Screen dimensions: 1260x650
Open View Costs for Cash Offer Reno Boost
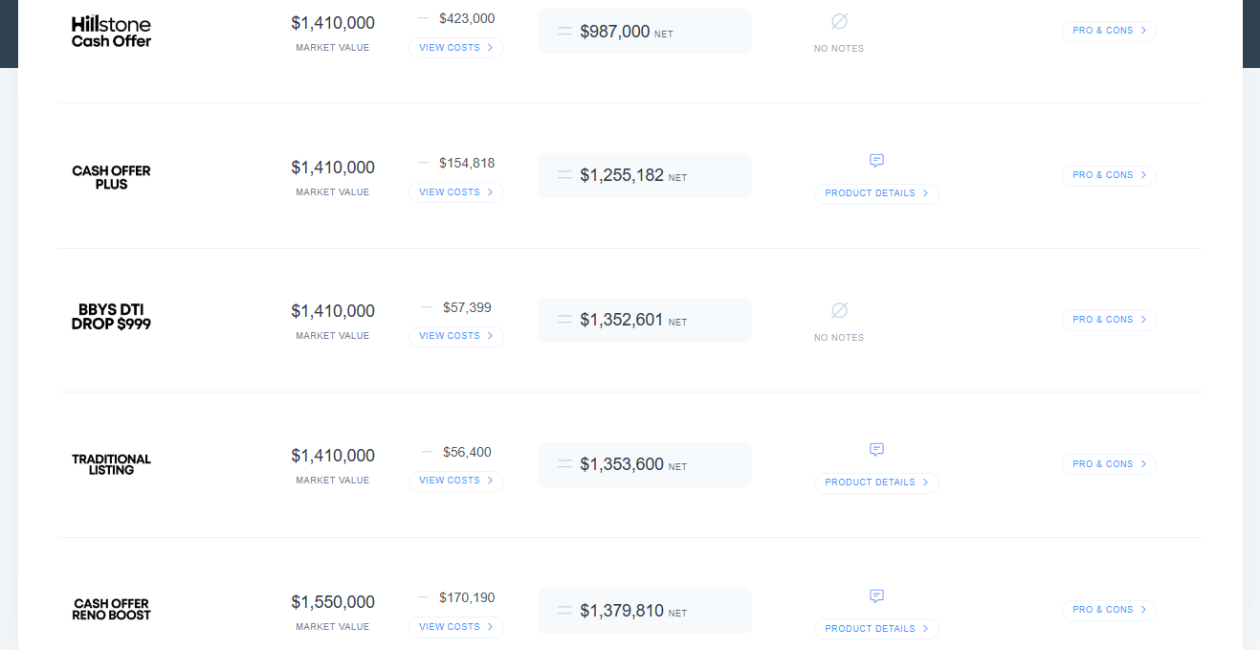pyautogui.click(x=456, y=627)
